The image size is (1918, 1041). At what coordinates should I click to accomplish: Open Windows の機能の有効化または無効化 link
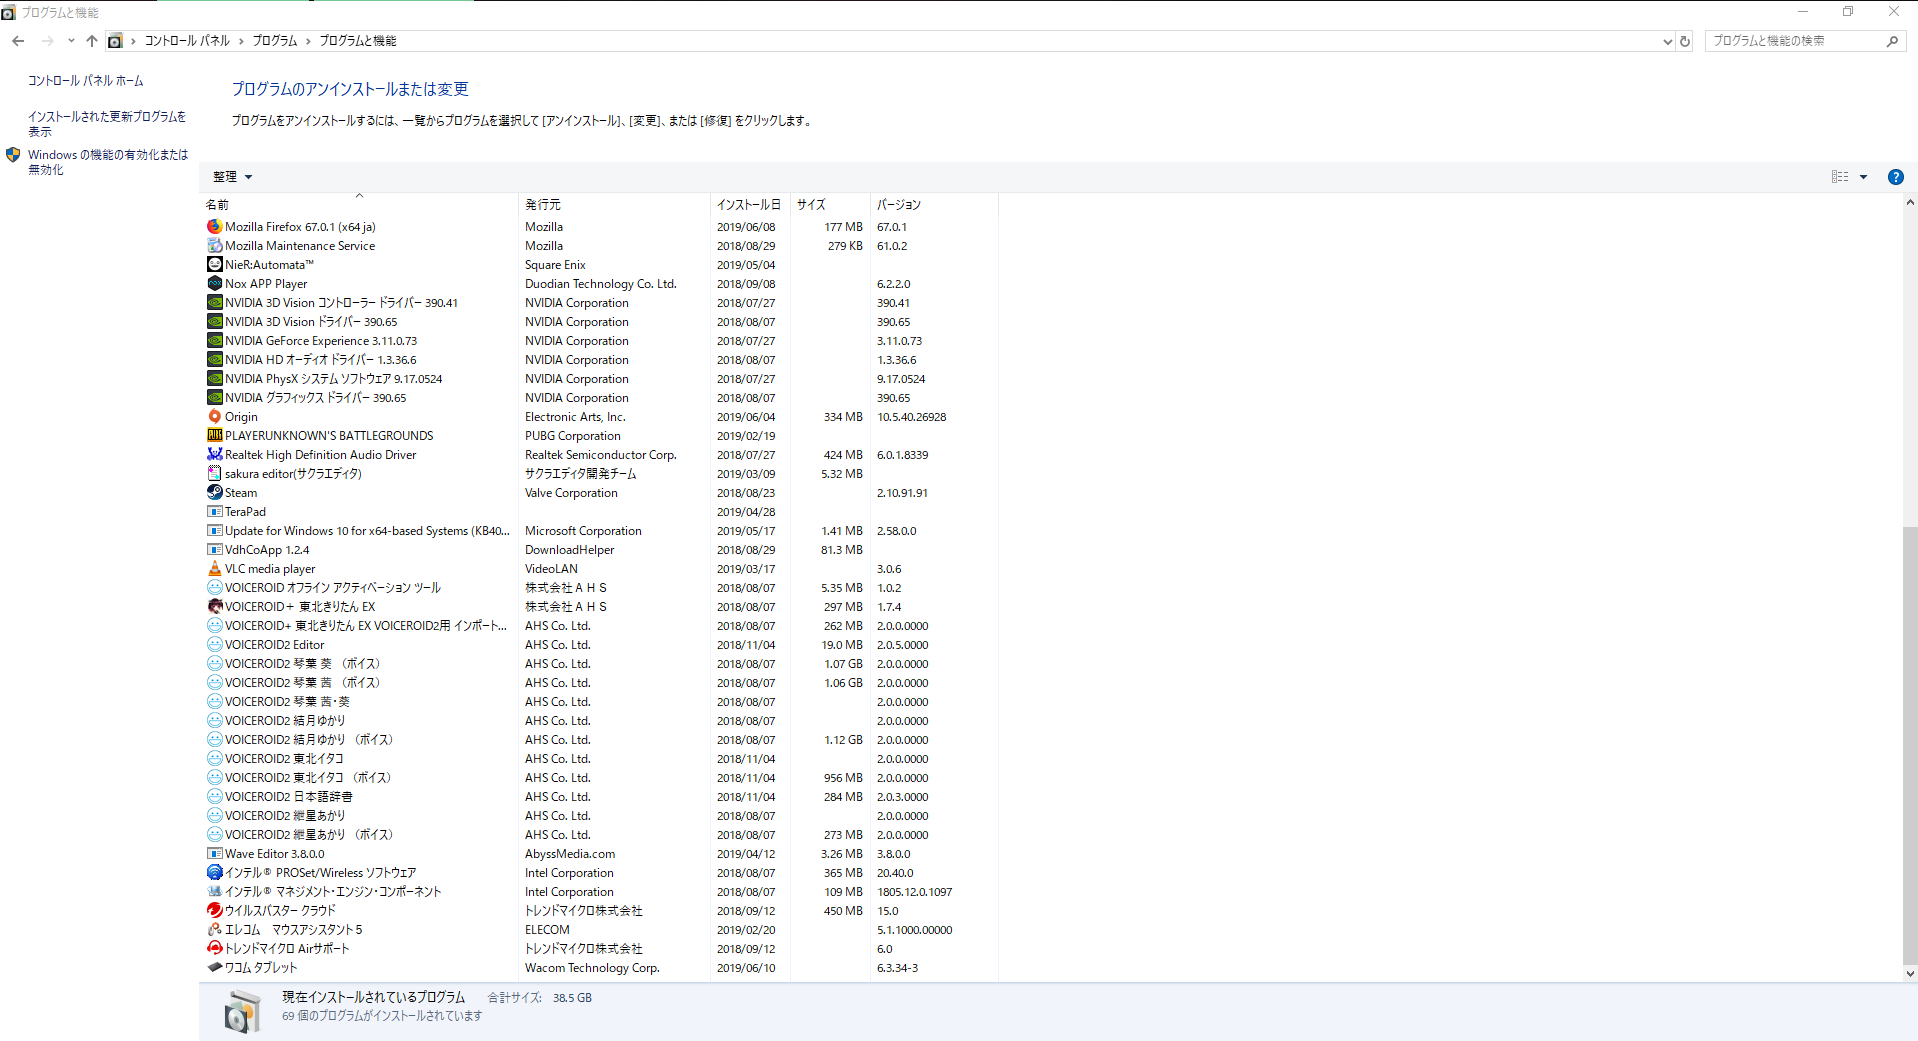point(108,162)
